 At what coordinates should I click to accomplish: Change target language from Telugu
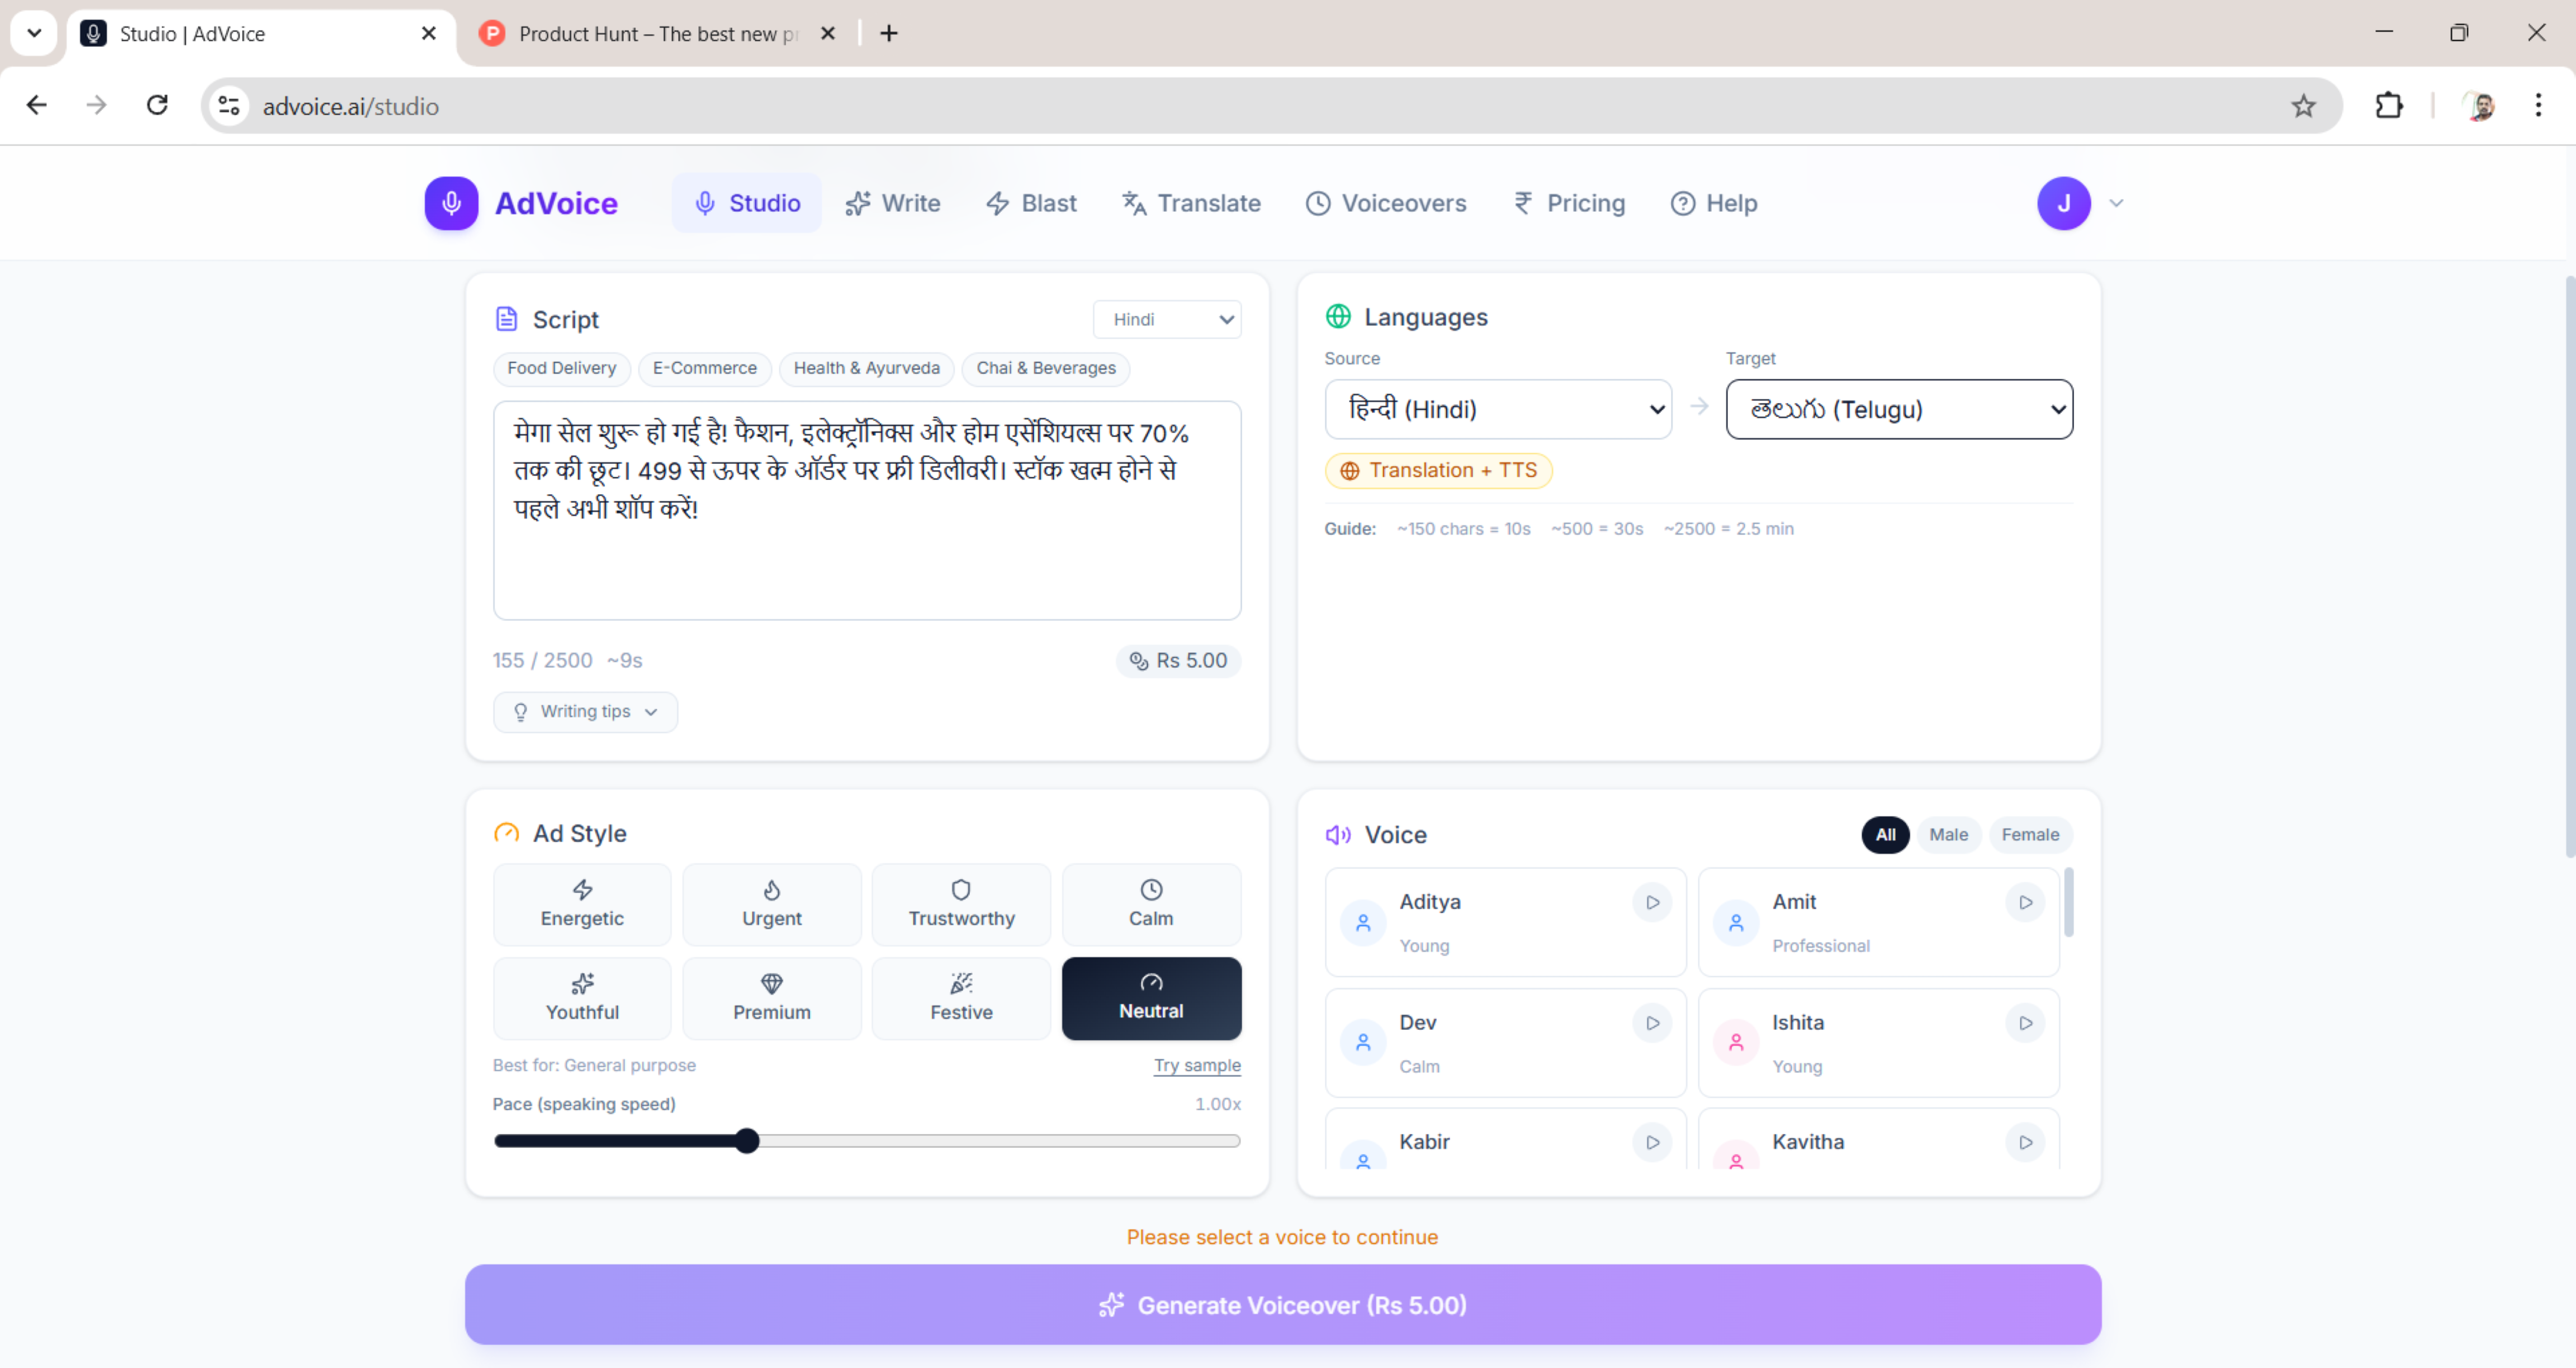(x=1898, y=409)
